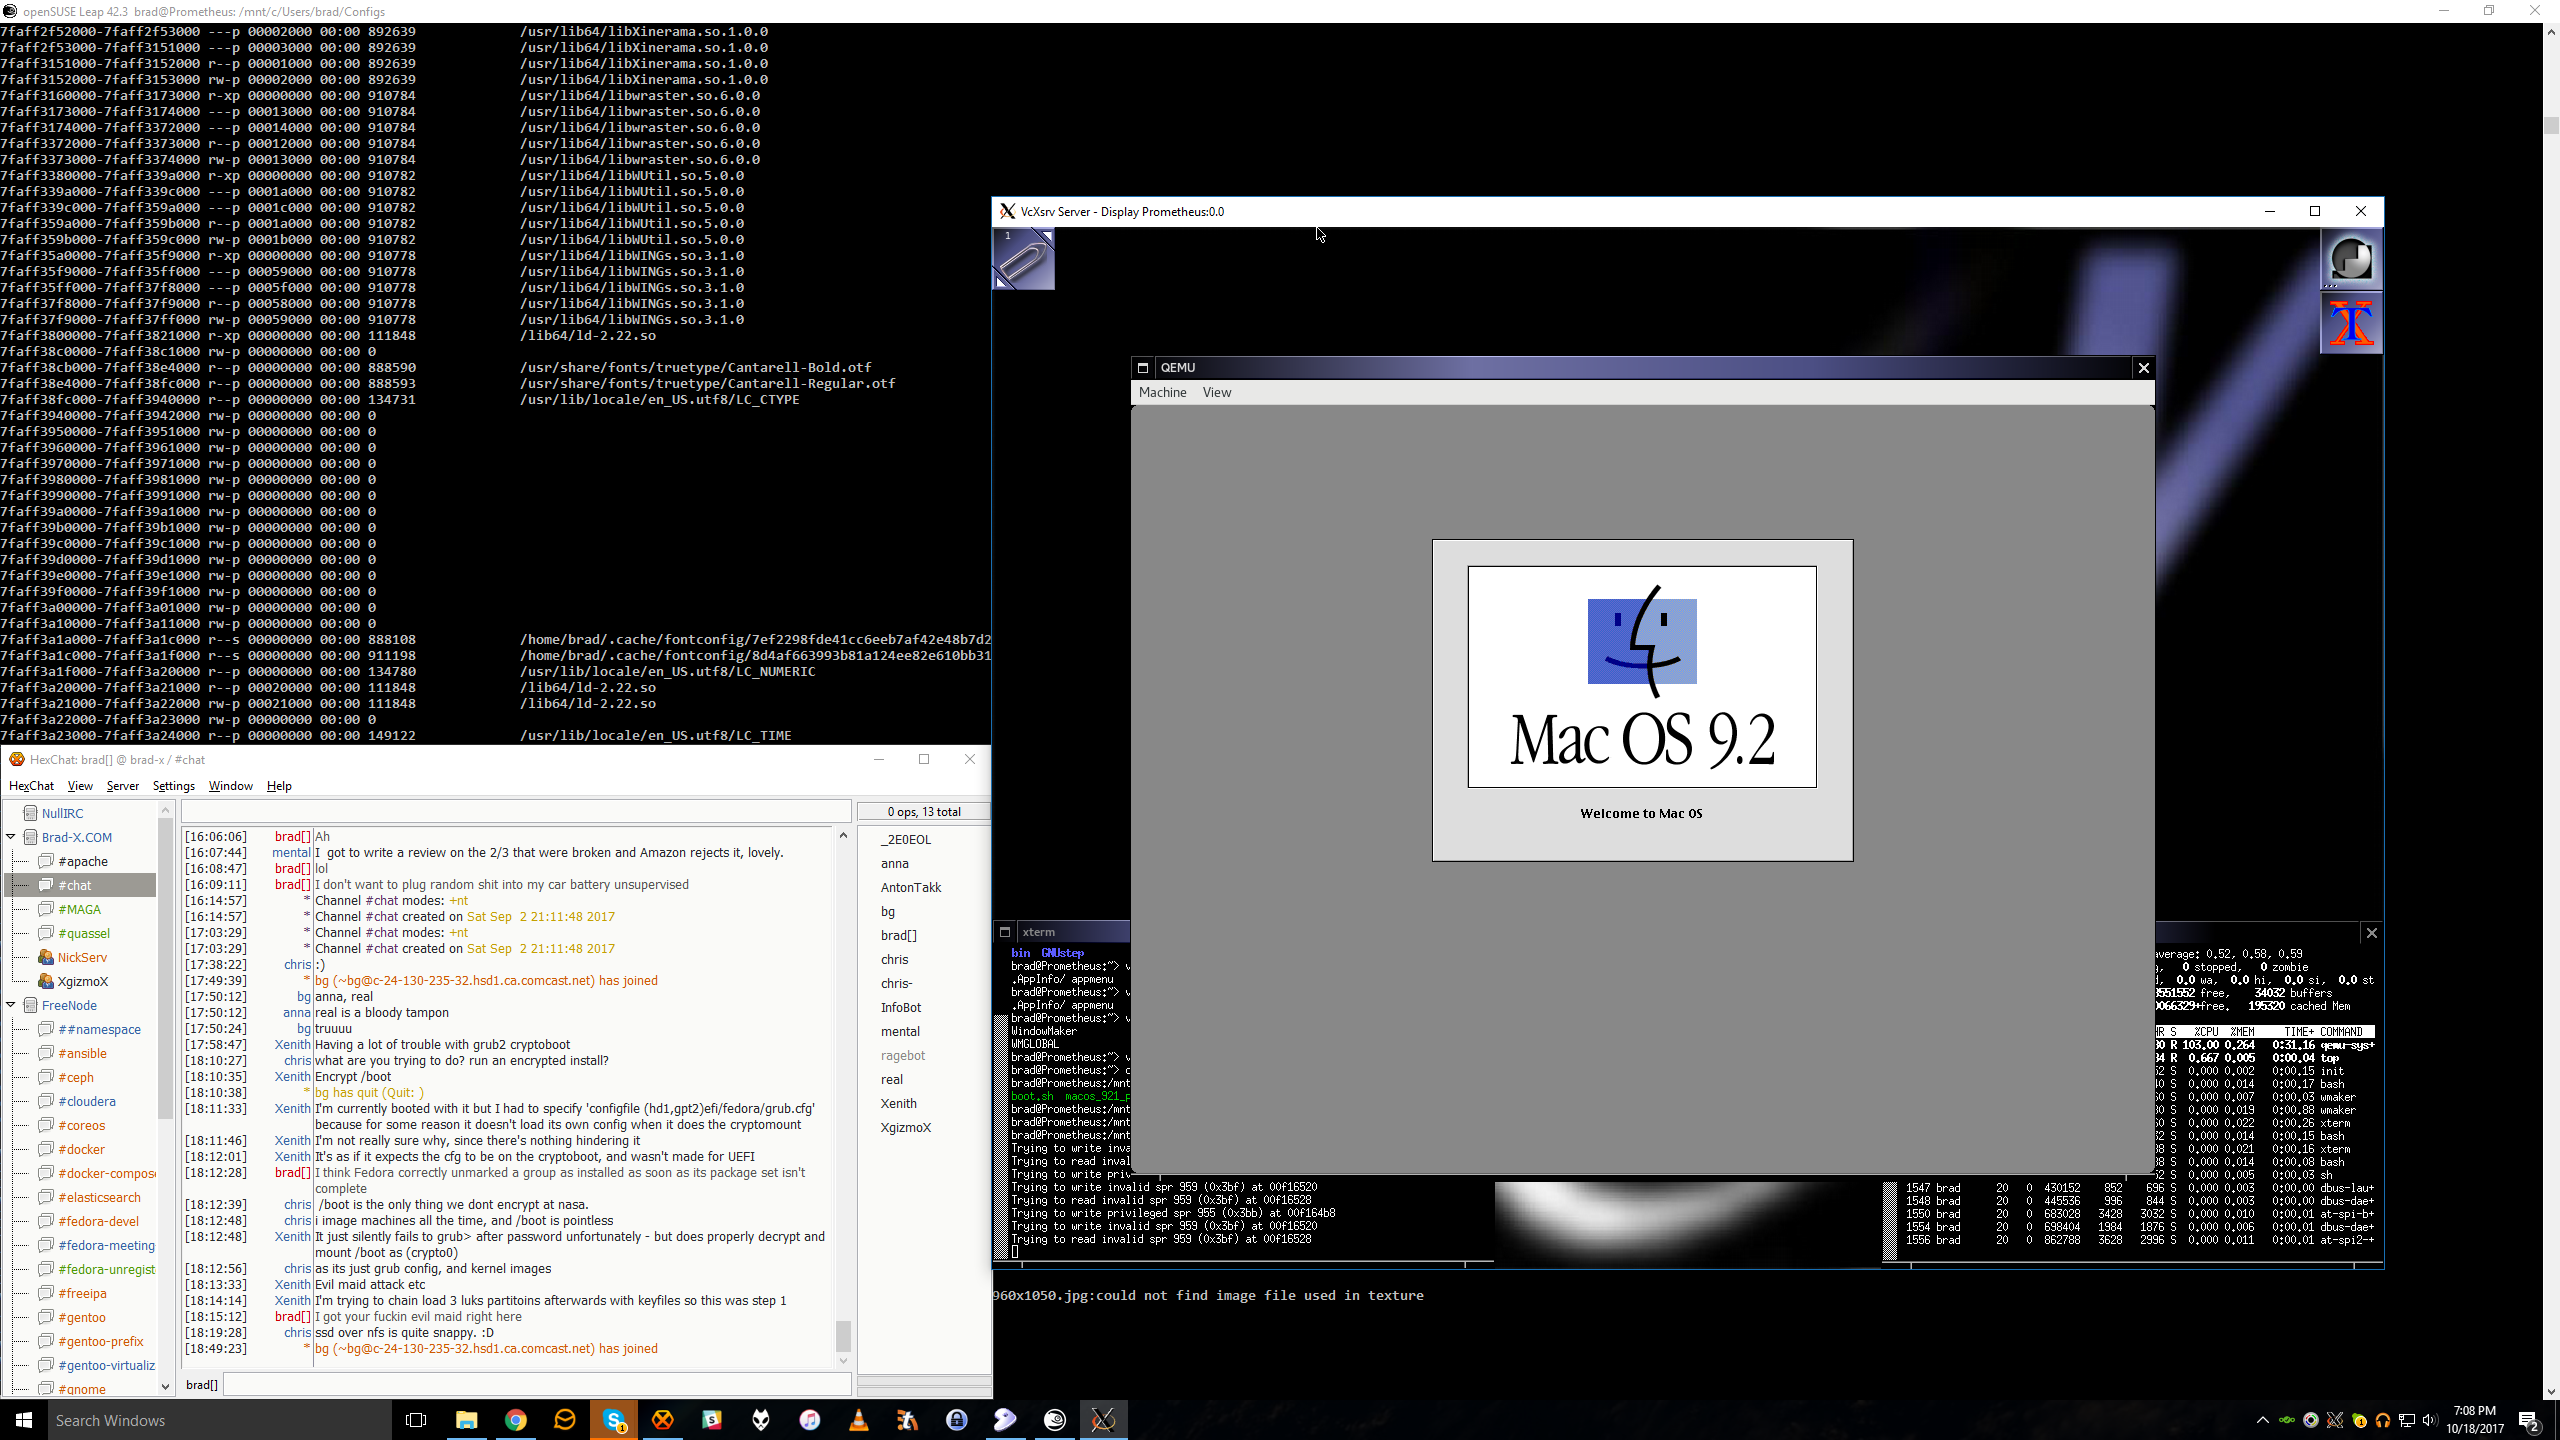
Task: Open HexChat's View menu
Action: tap(80, 786)
